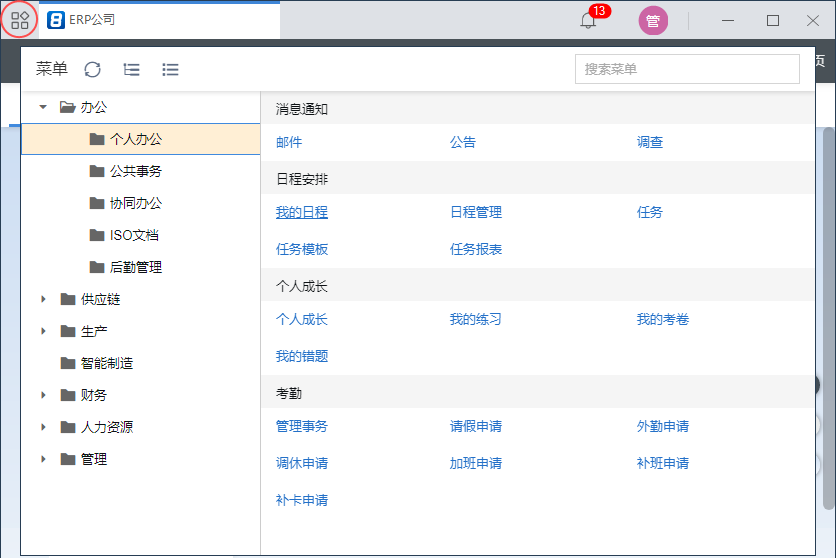Open the ISO文档 folder
The image size is (836, 558).
(134, 235)
